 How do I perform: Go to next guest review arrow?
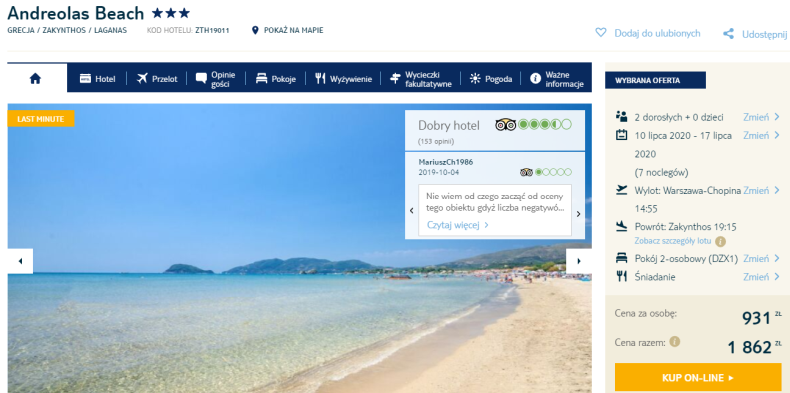tap(578, 214)
